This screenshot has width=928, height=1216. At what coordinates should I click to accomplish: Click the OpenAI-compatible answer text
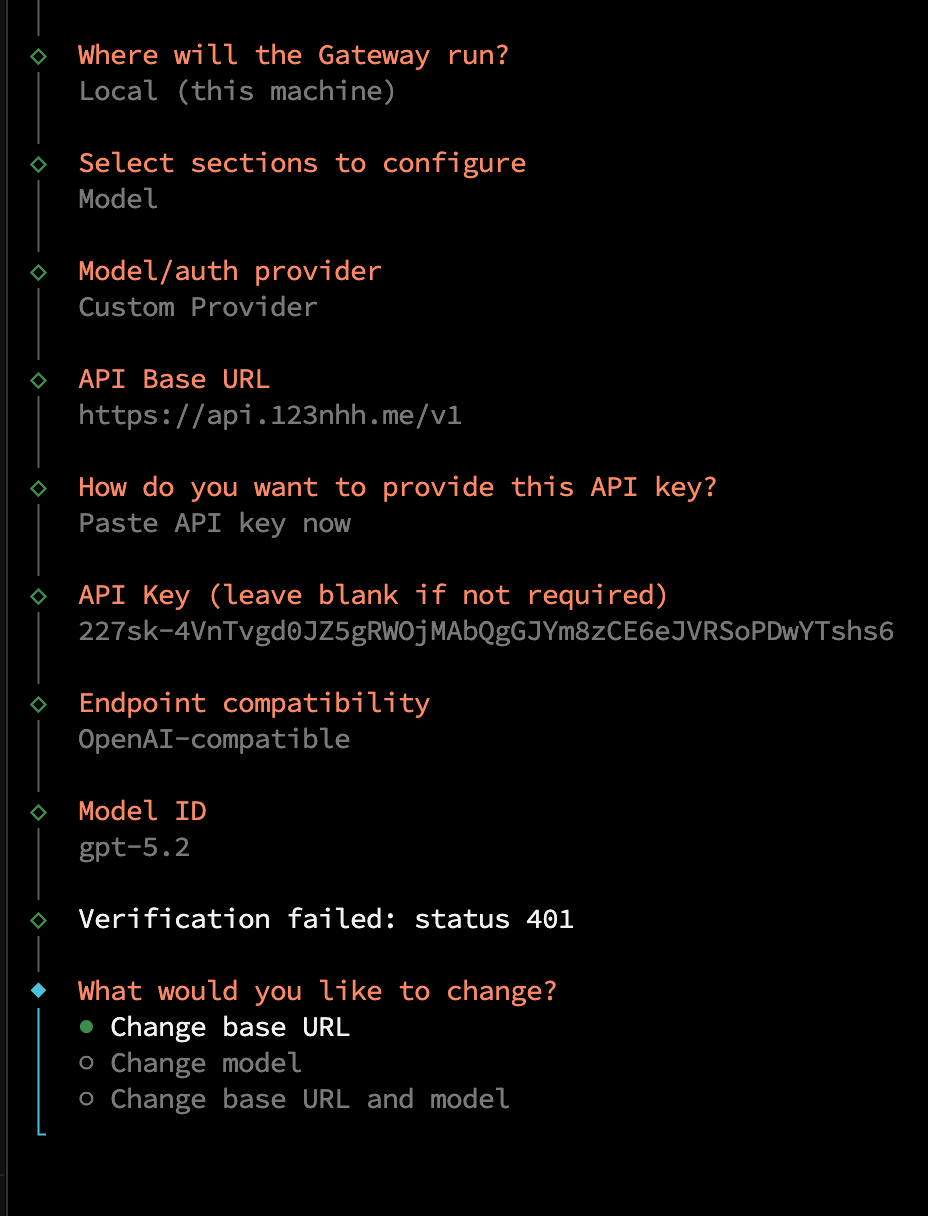214,739
